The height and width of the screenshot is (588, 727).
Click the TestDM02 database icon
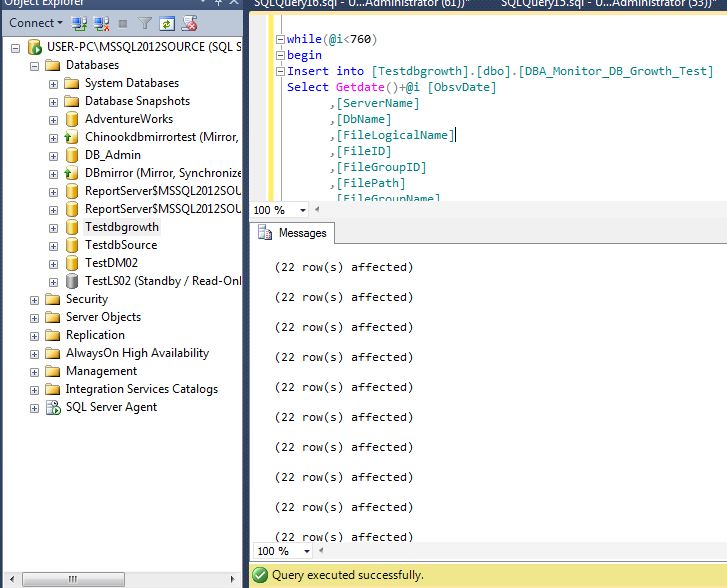coord(72,263)
